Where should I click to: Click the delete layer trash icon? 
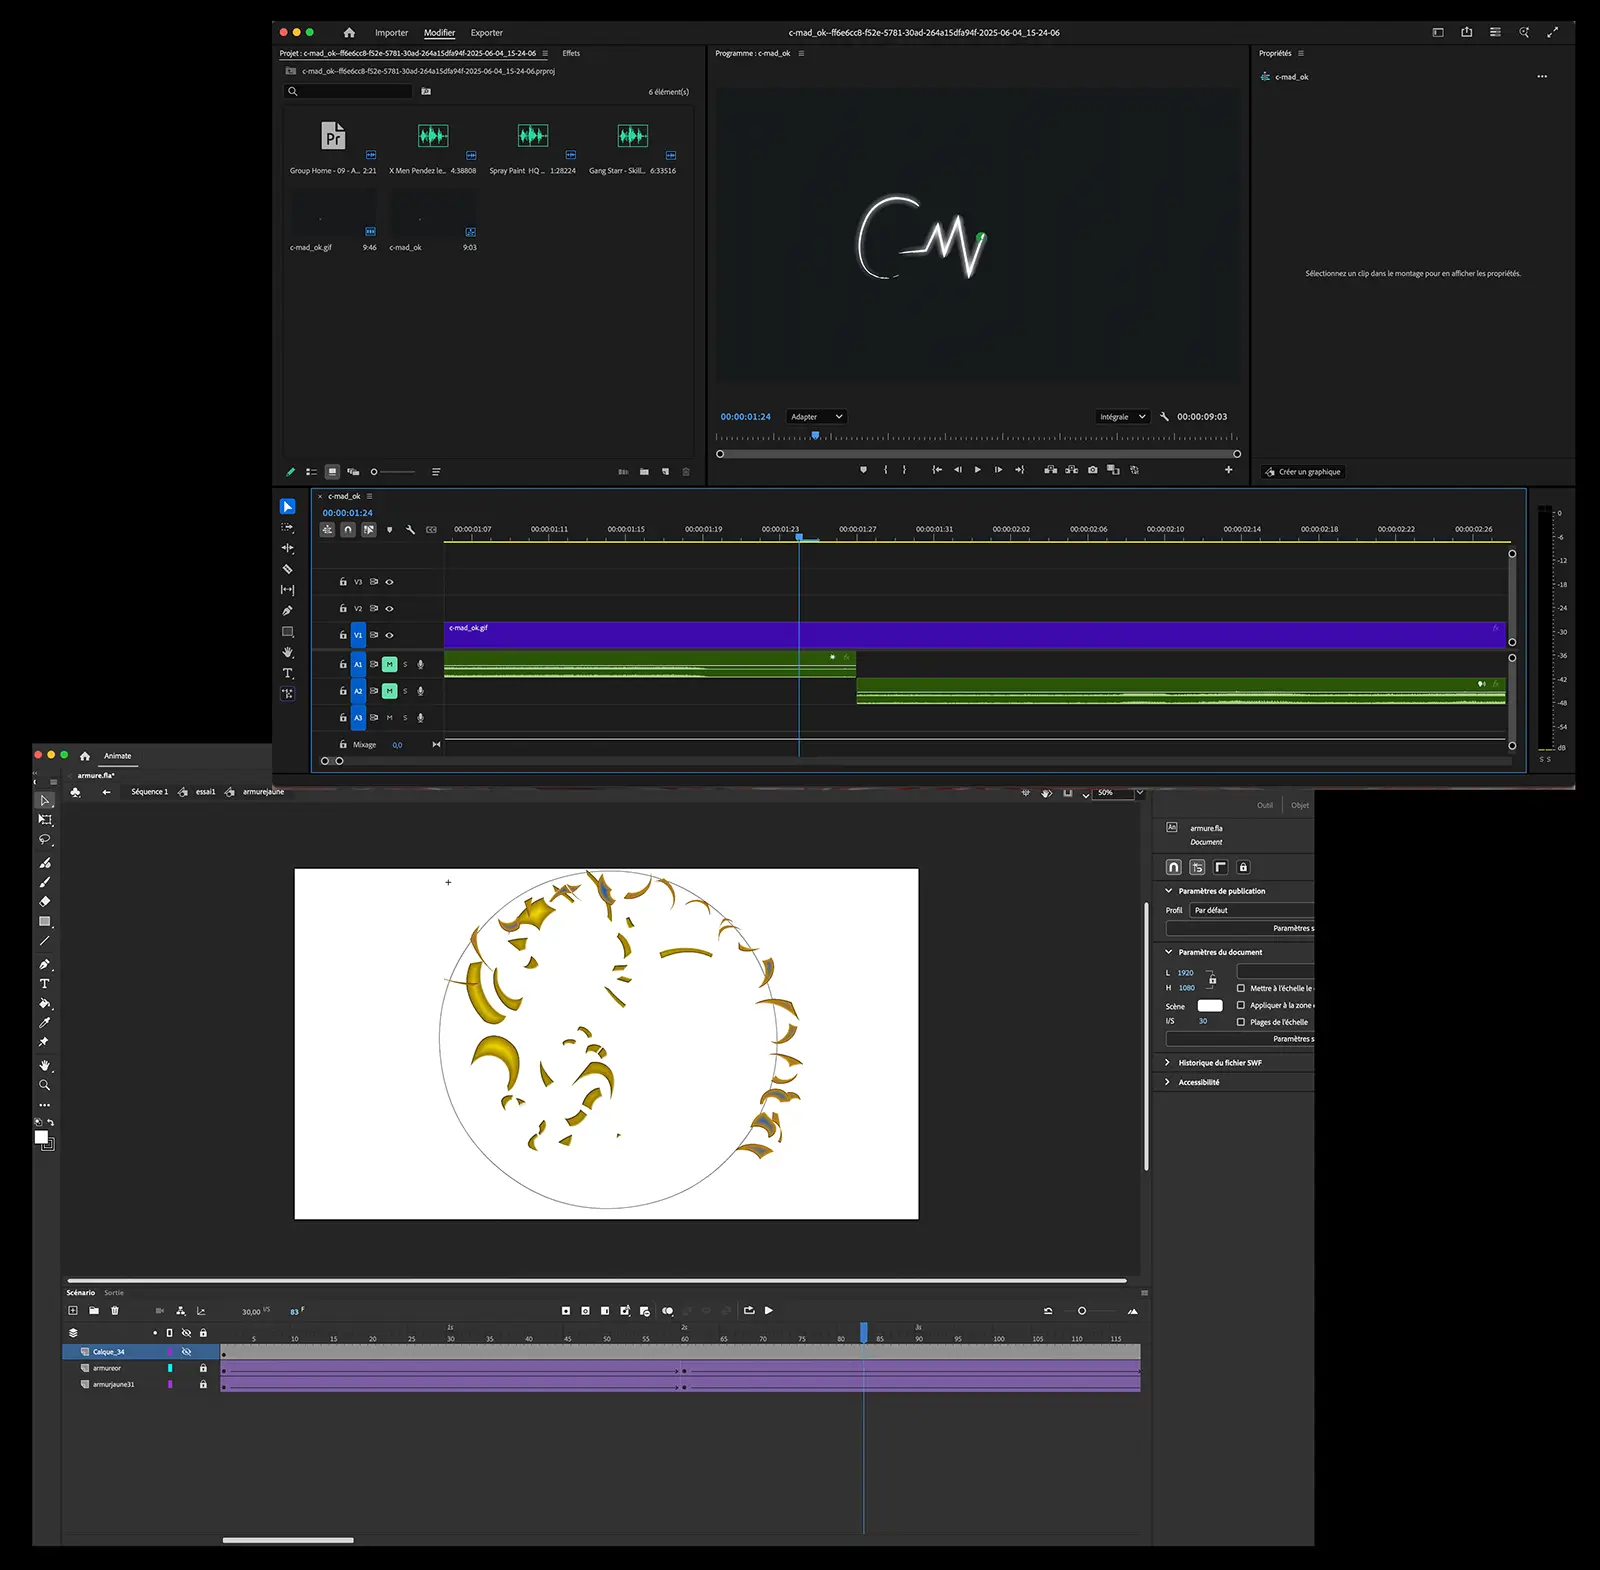point(114,1311)
